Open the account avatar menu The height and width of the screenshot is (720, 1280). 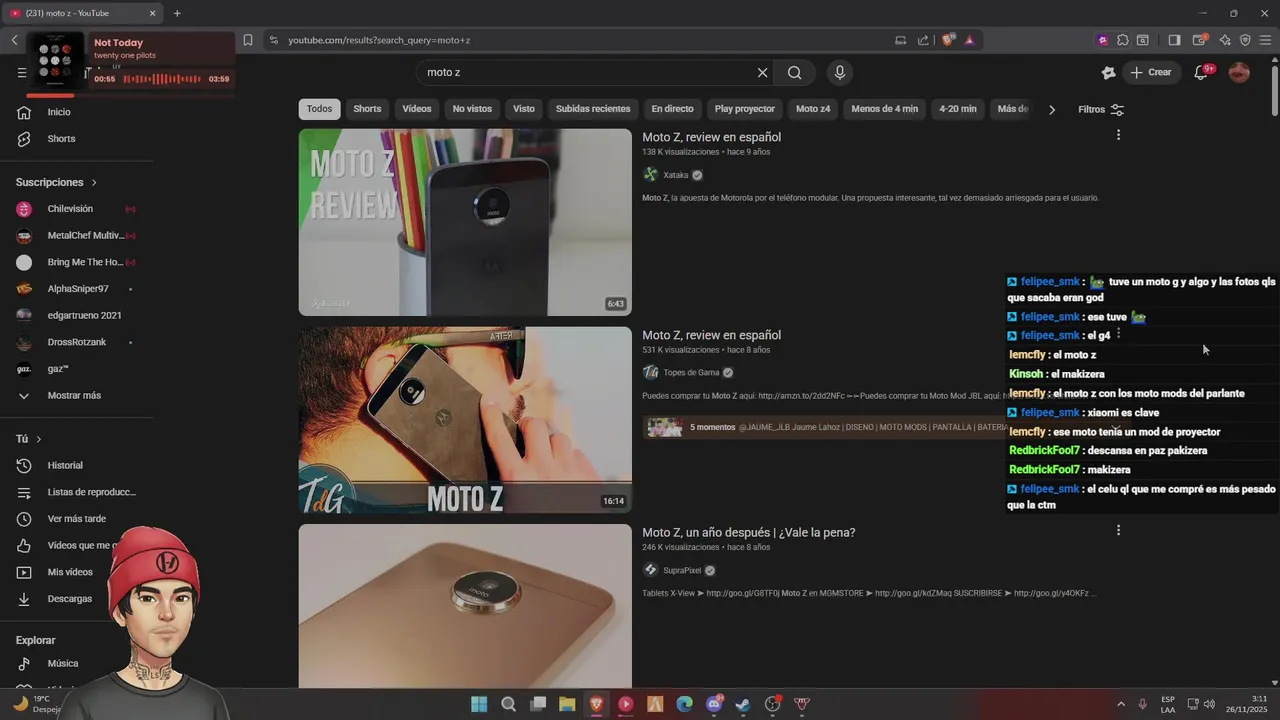[1239, 72]
